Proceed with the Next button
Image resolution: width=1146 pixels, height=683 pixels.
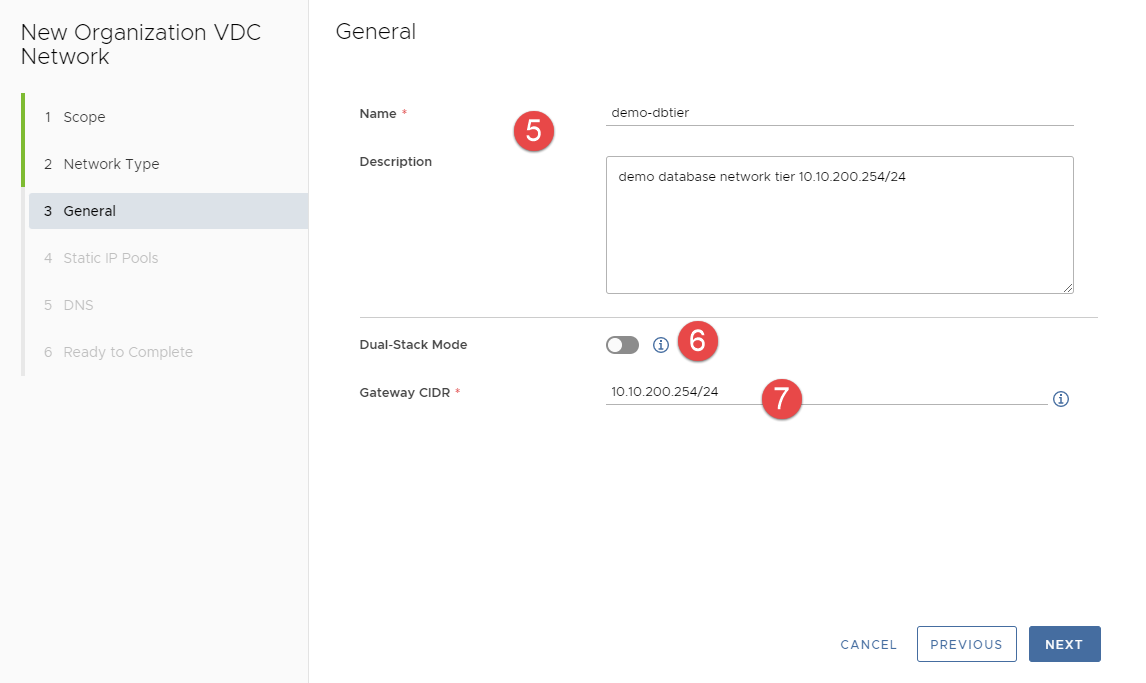(x=1064, y=645)
